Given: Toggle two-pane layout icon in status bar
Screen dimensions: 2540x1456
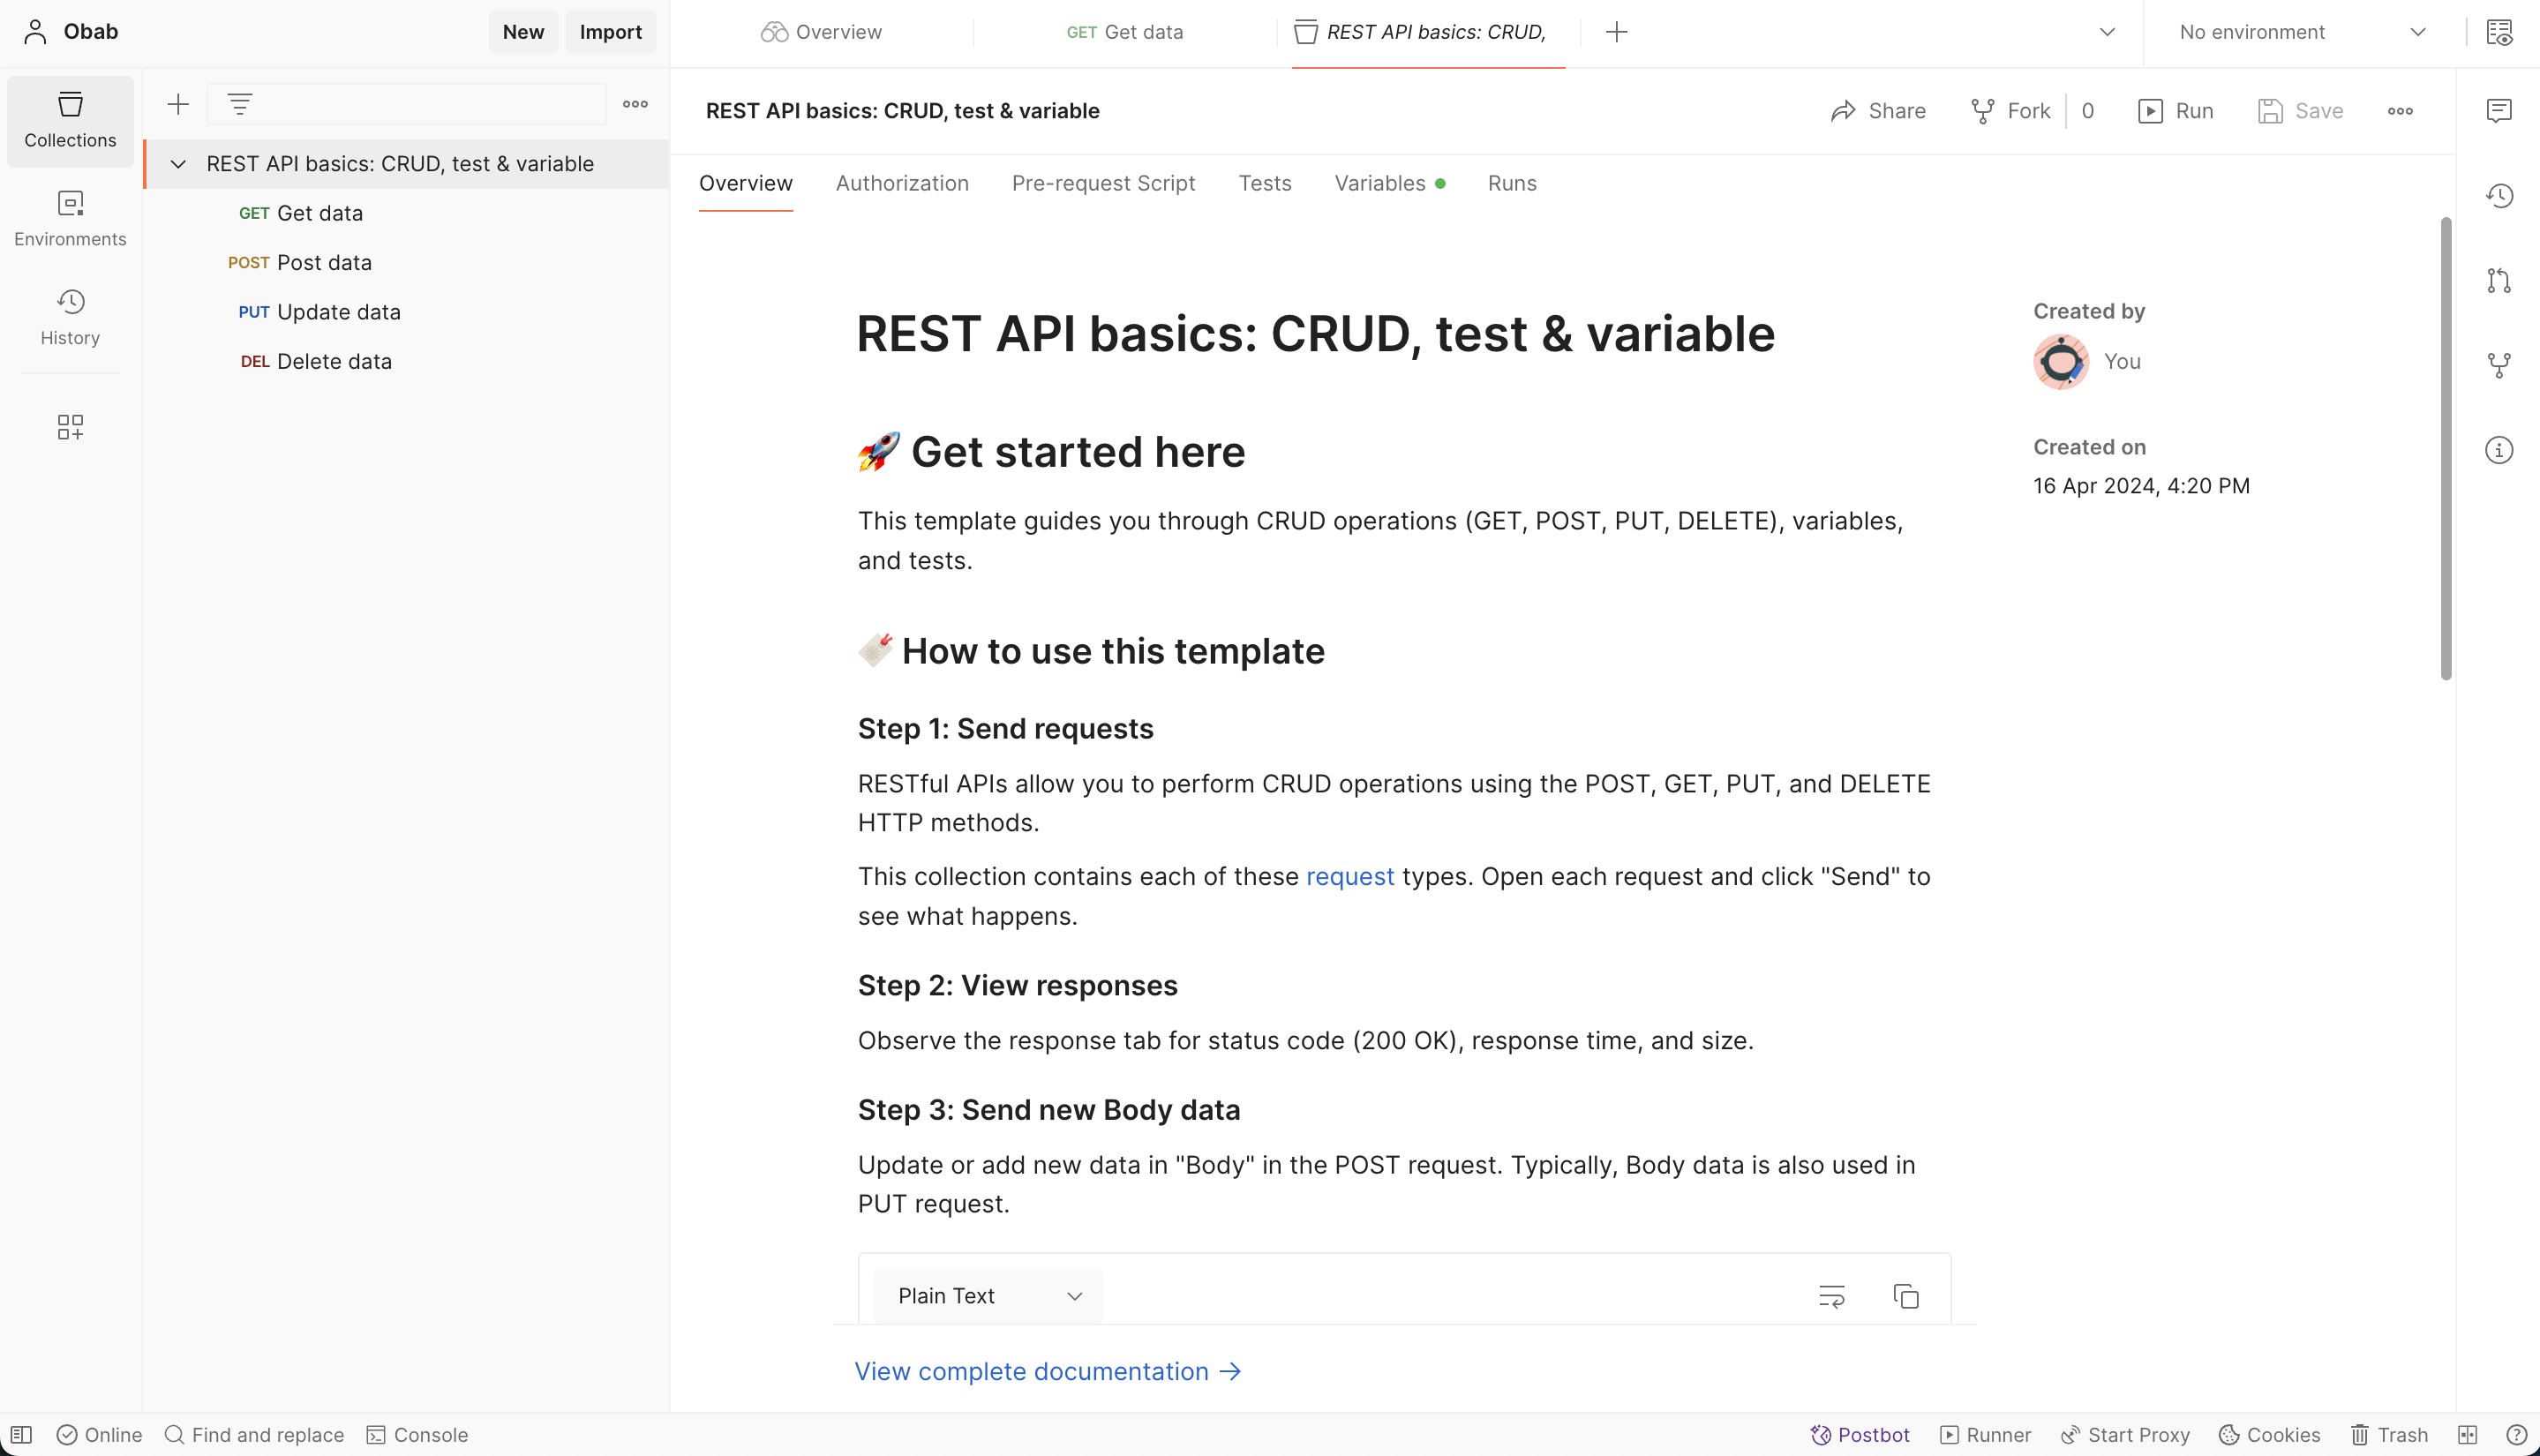Looking at the screenshot, I should (2467, 1435).
